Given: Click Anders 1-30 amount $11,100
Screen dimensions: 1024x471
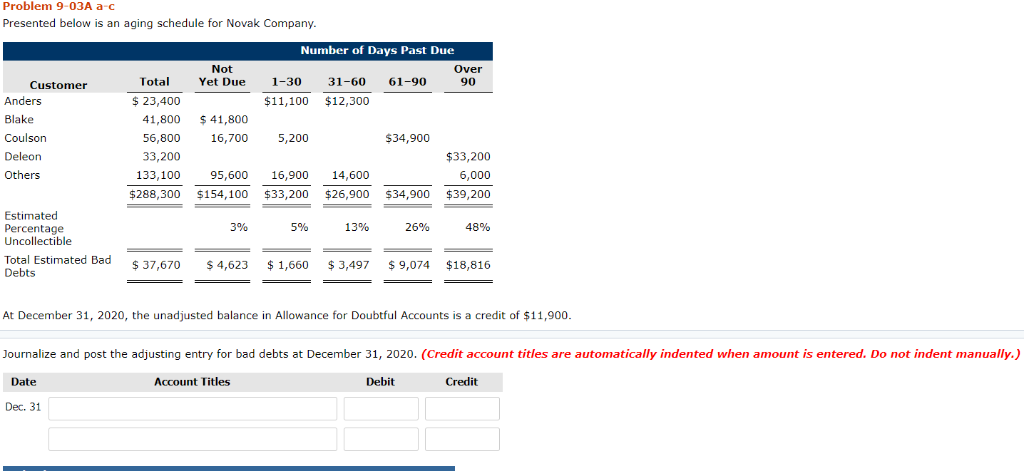Looking at the screenshot, I should pyautogui.click(x=286, y=101).
